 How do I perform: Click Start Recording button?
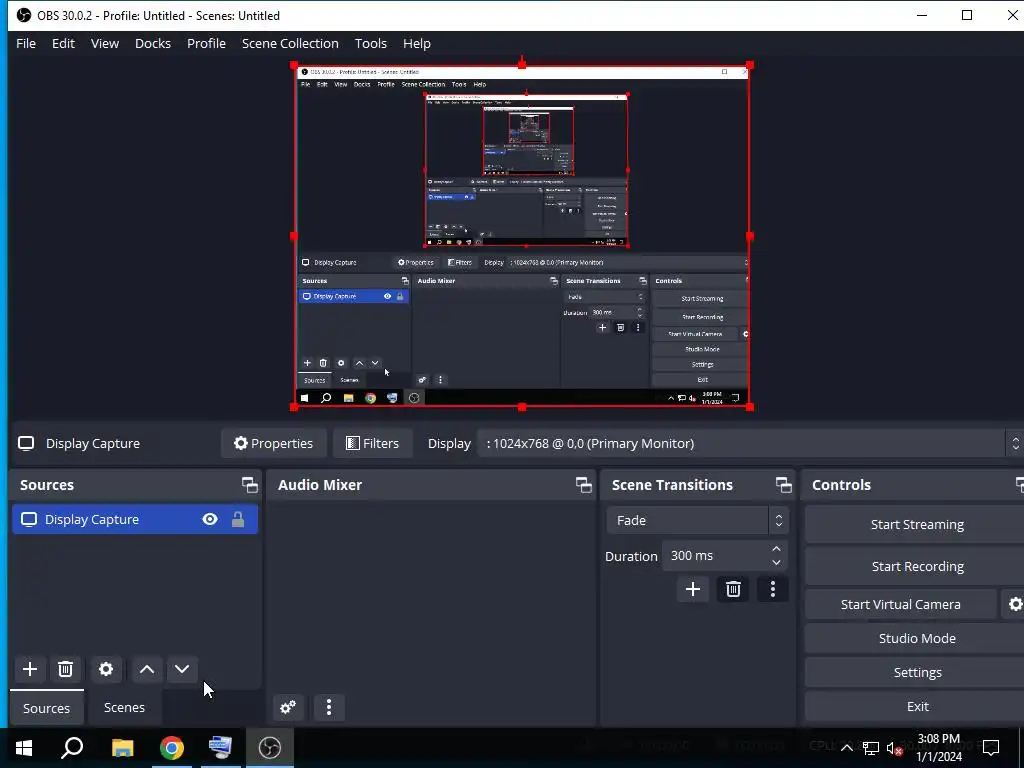pos(916,566)
